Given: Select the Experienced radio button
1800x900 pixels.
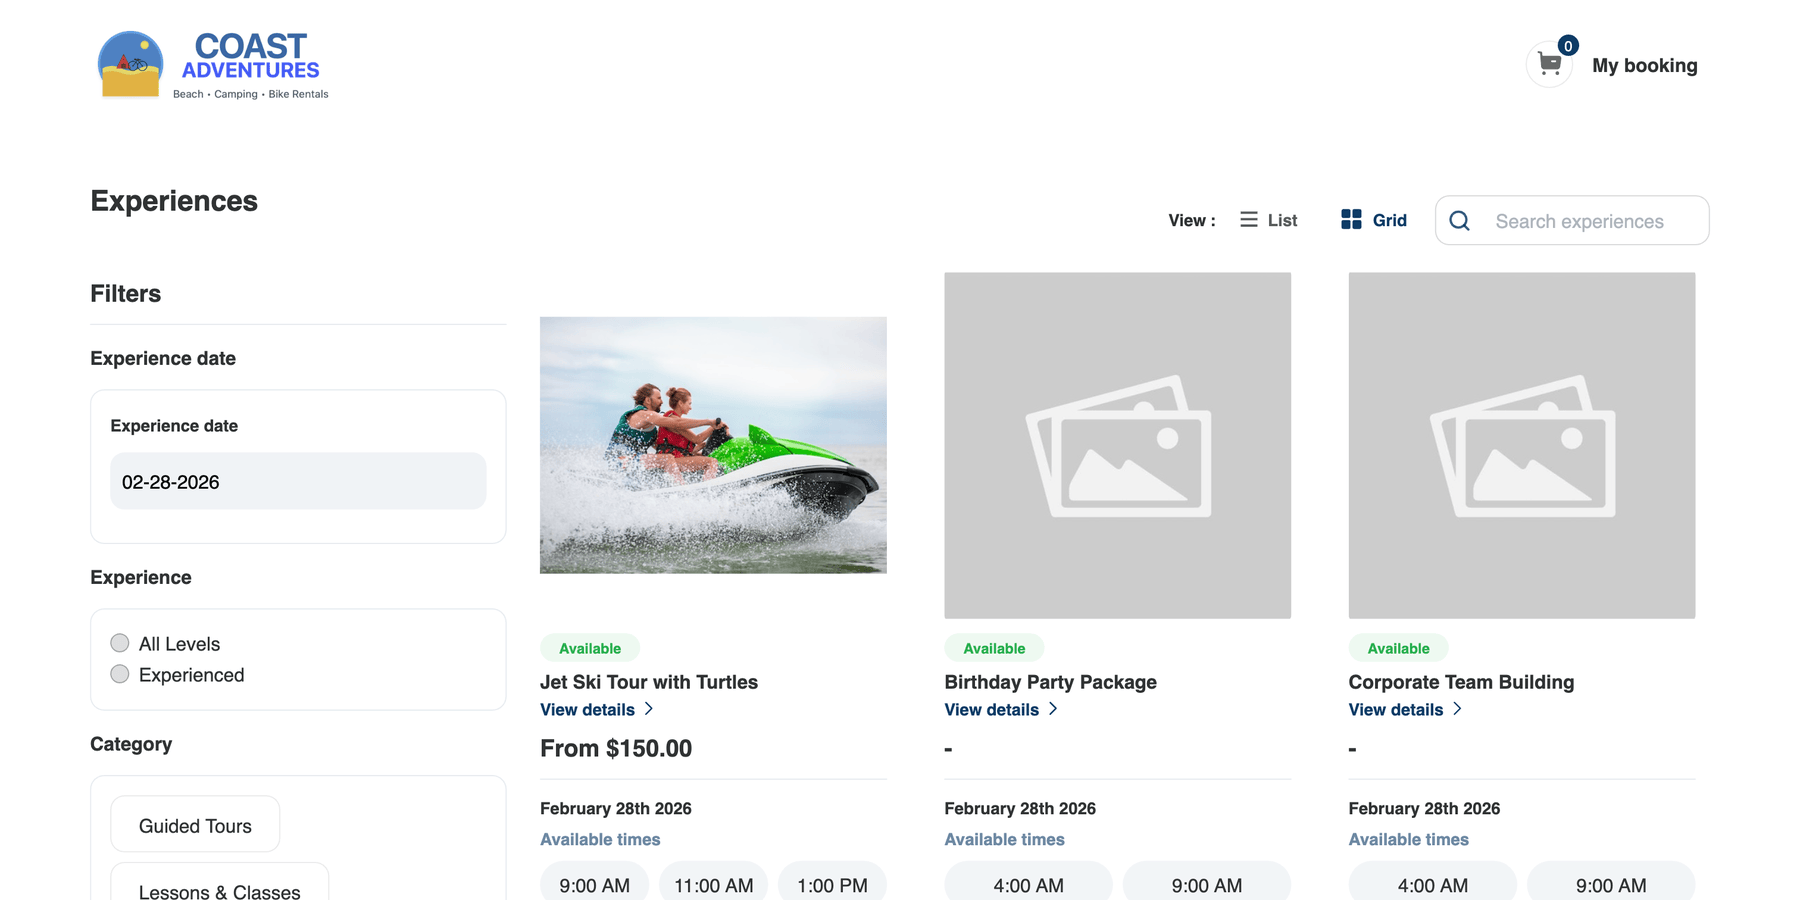Looking at the screenshot, I should pyautogui.click(x=119, y=674).
